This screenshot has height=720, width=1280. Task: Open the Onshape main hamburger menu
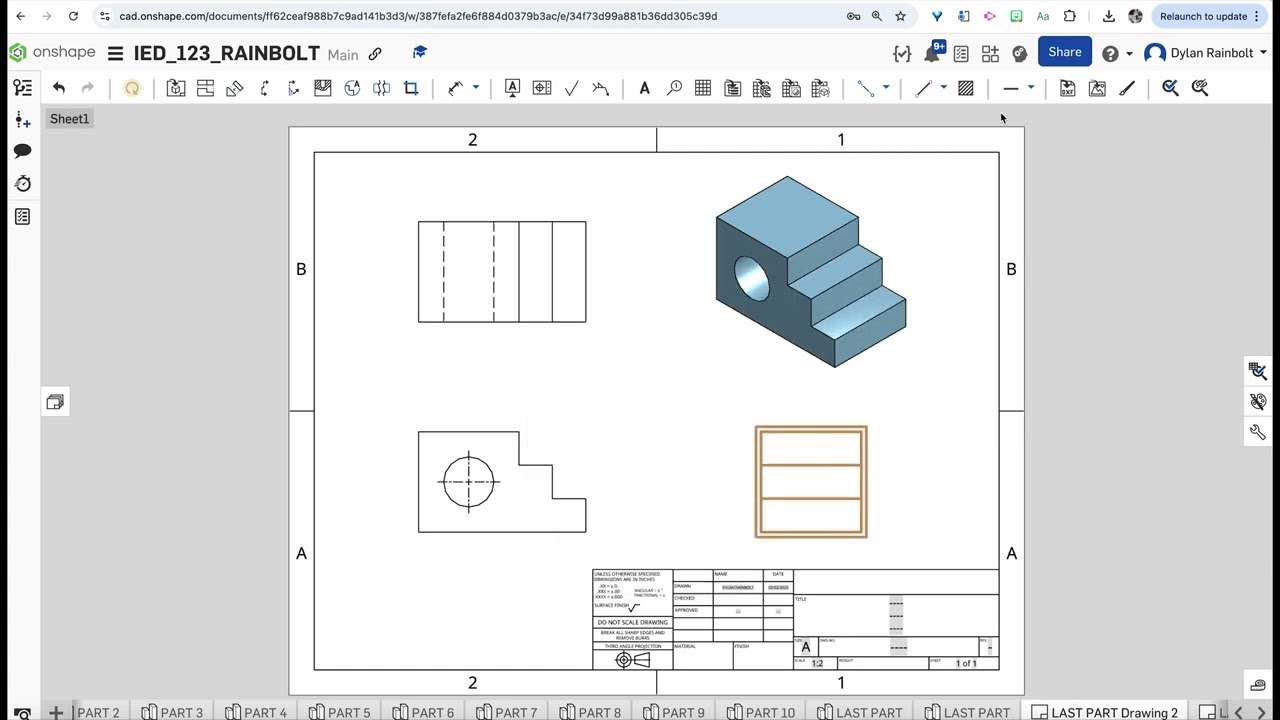coord(115,53)
